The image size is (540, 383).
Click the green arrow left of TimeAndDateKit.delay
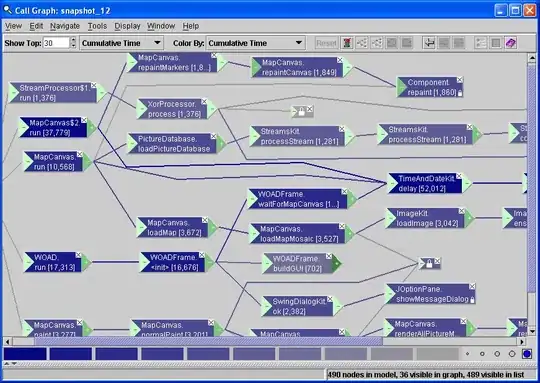(393, 184)
